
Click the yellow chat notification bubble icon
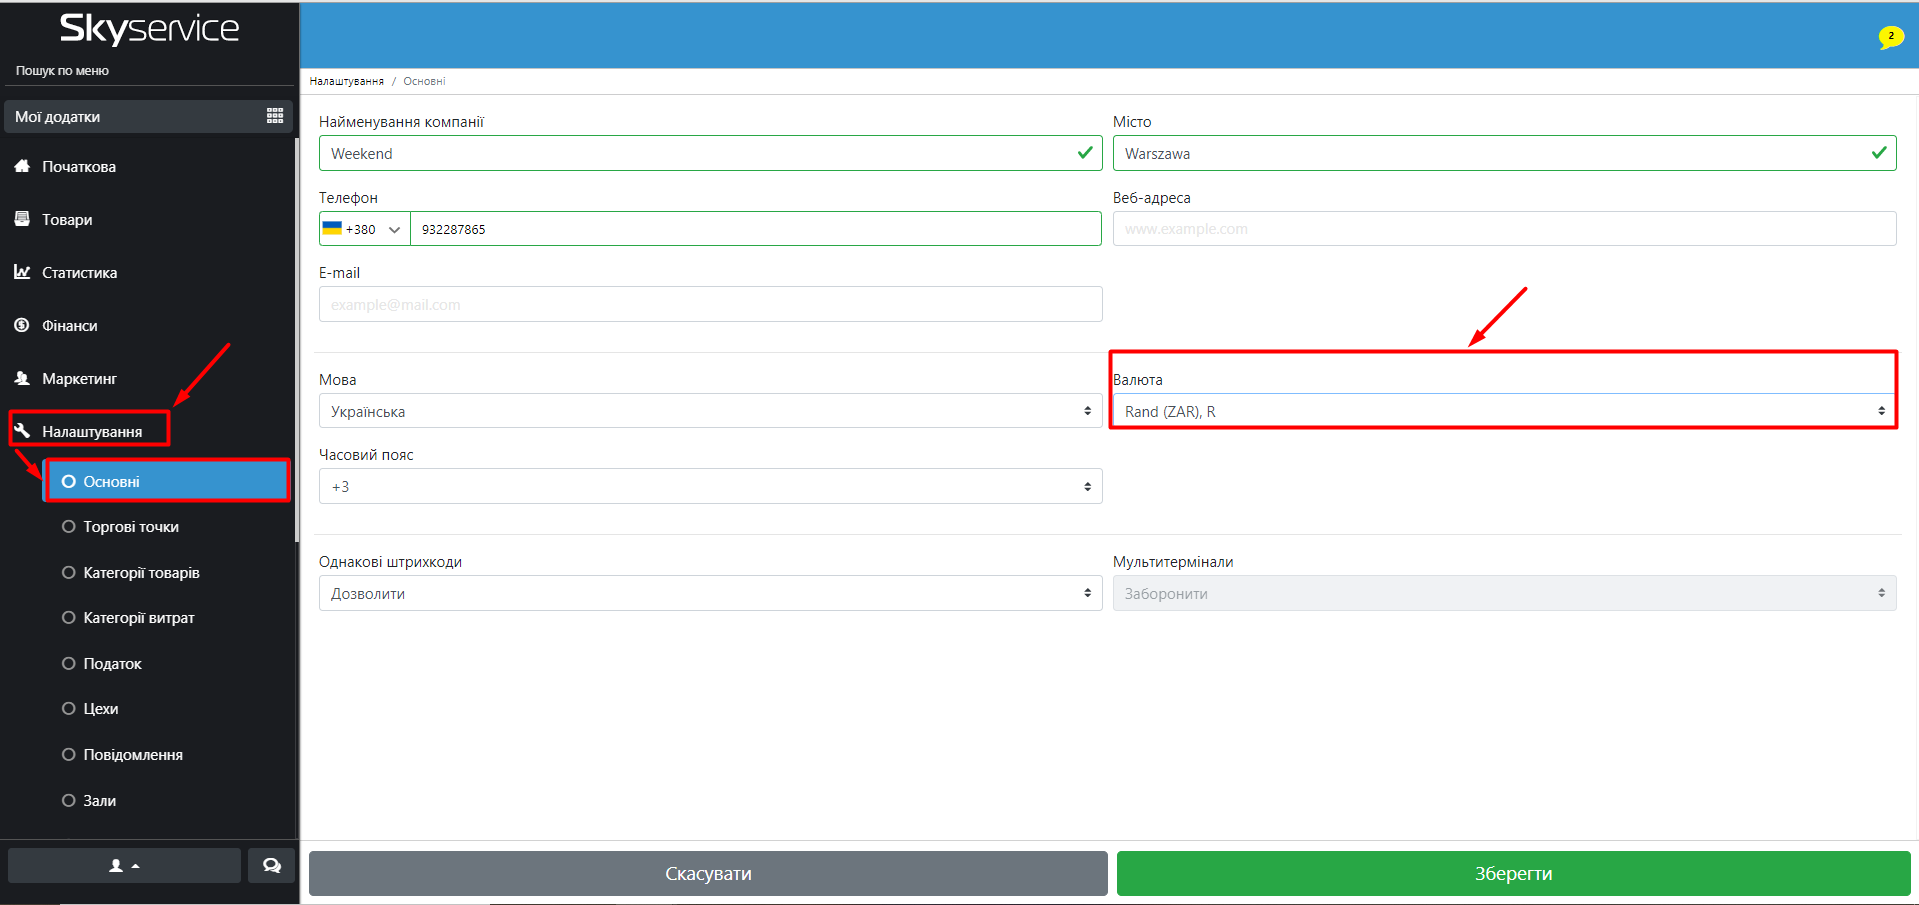click(x=1890, y=37)
